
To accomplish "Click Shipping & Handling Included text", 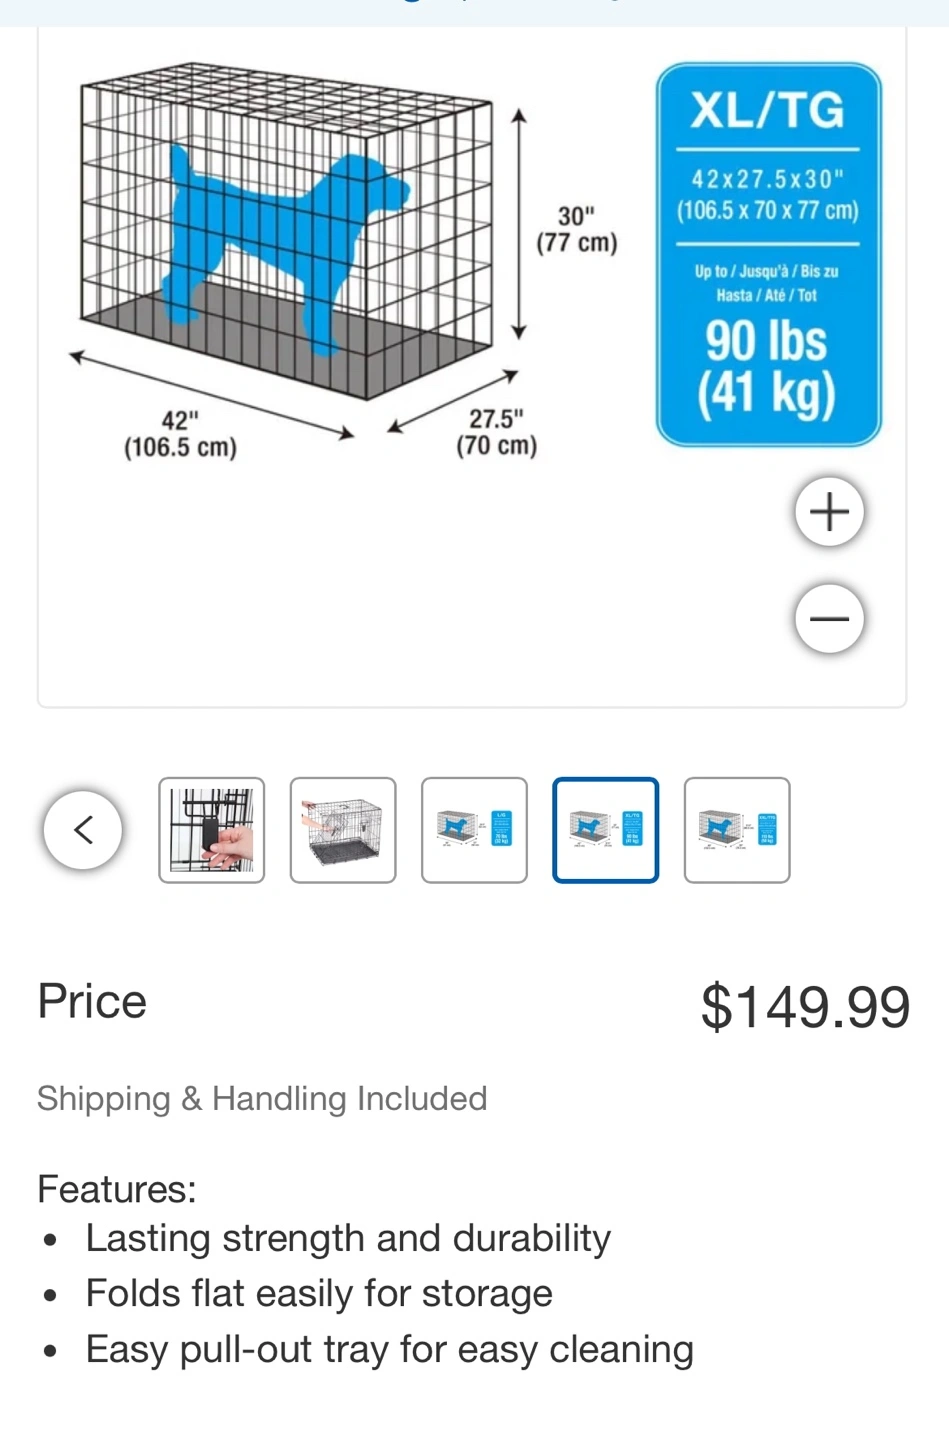I will pyautogui.click(x=262, y=1098).
